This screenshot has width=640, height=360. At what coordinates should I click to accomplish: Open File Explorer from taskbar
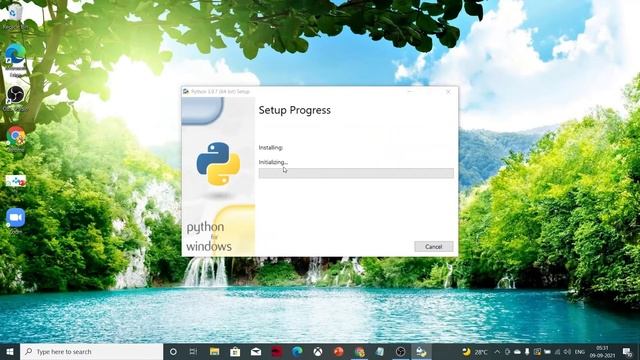(214, 351)
